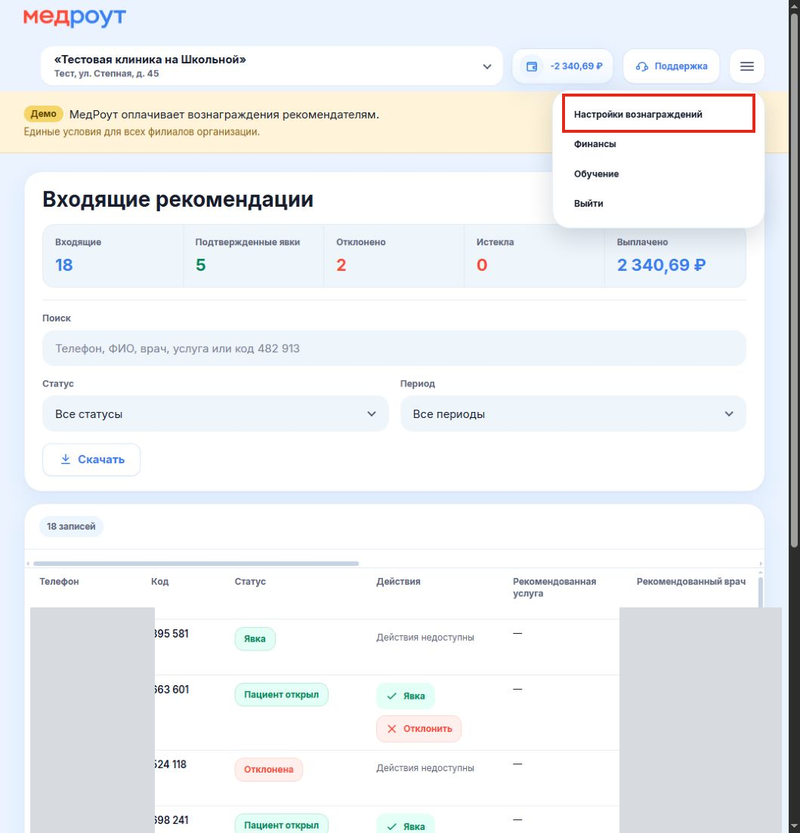Click the Демо badge in banner
800x833 pixels.
pyautogui.click(x=44, y=114)
